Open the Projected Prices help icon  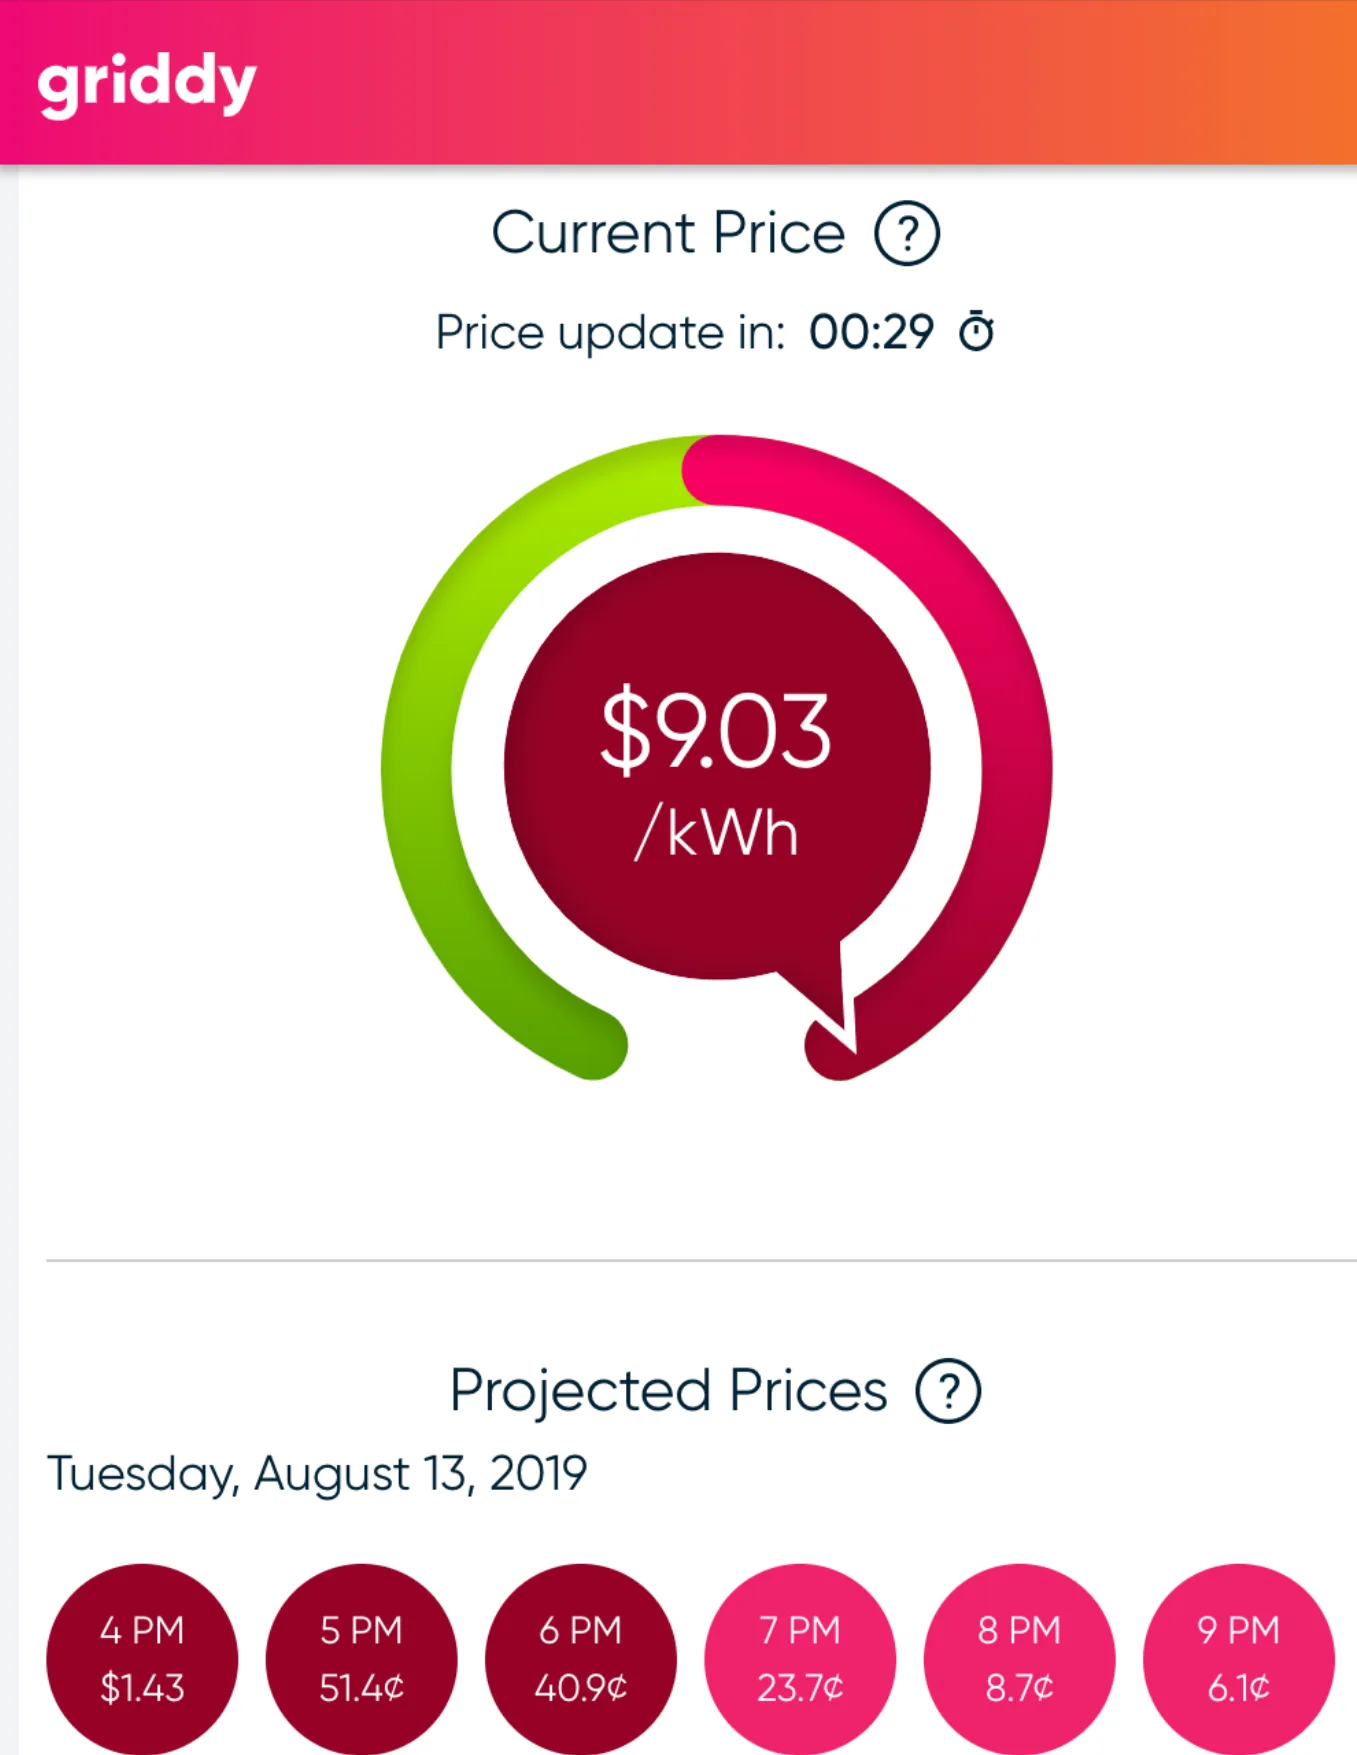coord(948,1390)
